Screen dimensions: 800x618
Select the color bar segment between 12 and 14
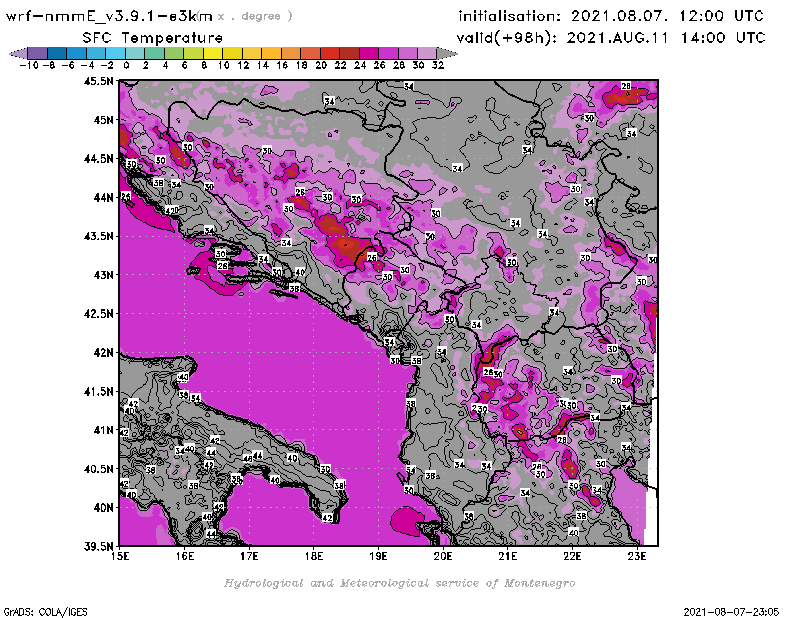tap(252, 53)
